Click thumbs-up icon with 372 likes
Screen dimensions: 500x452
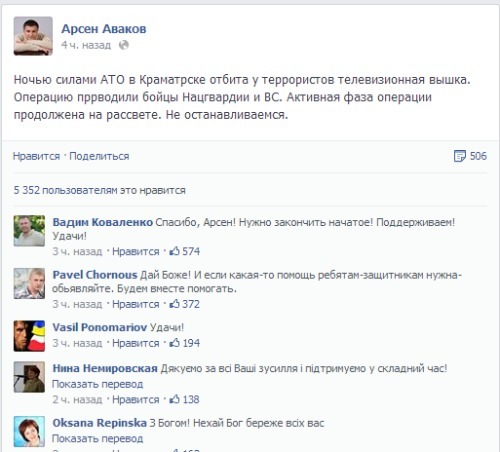(x=174, y=304)
